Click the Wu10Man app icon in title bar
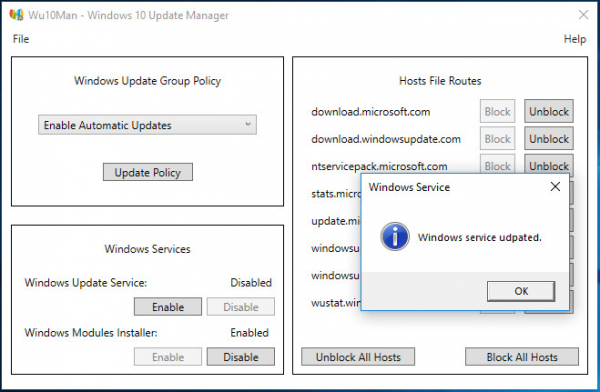 [x=16, y=15]
